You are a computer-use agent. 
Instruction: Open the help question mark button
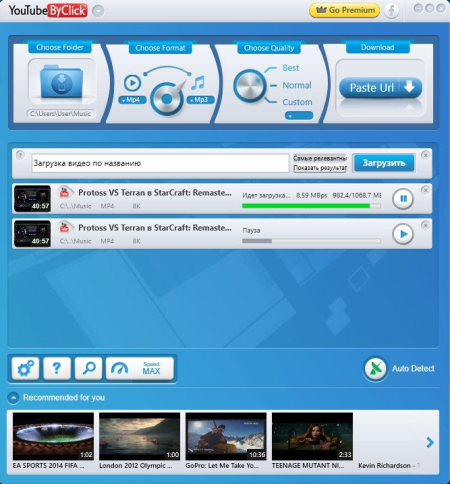pyautogui.click(x=57, y=368)
